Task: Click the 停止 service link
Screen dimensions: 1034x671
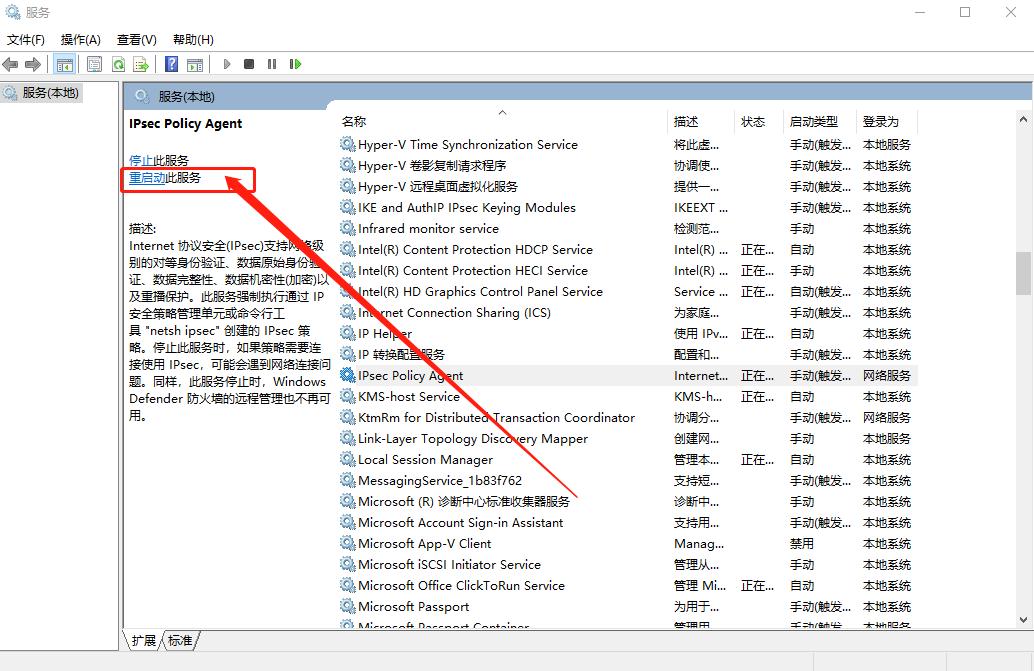Action: tap(141, 160)
